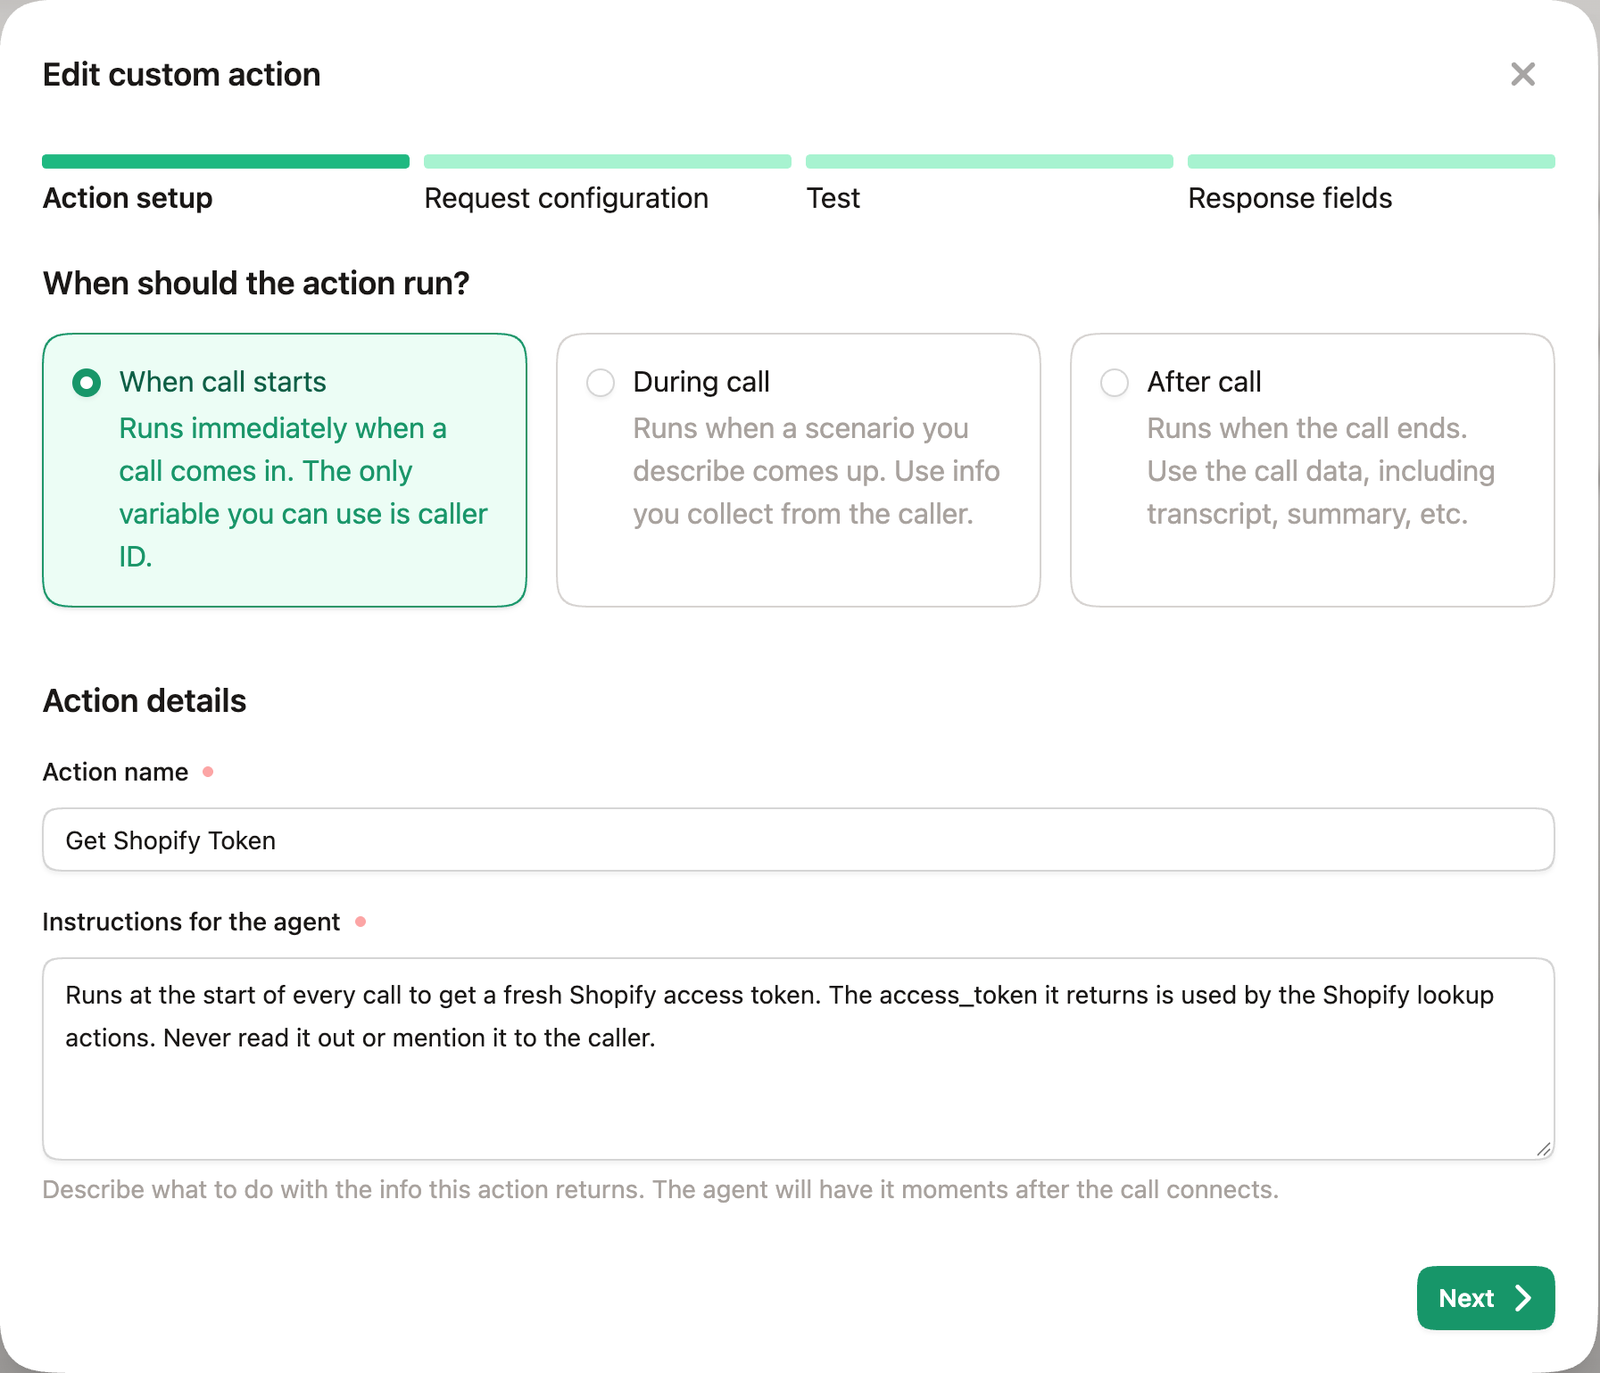Click the Action details heading

point(144,701)
